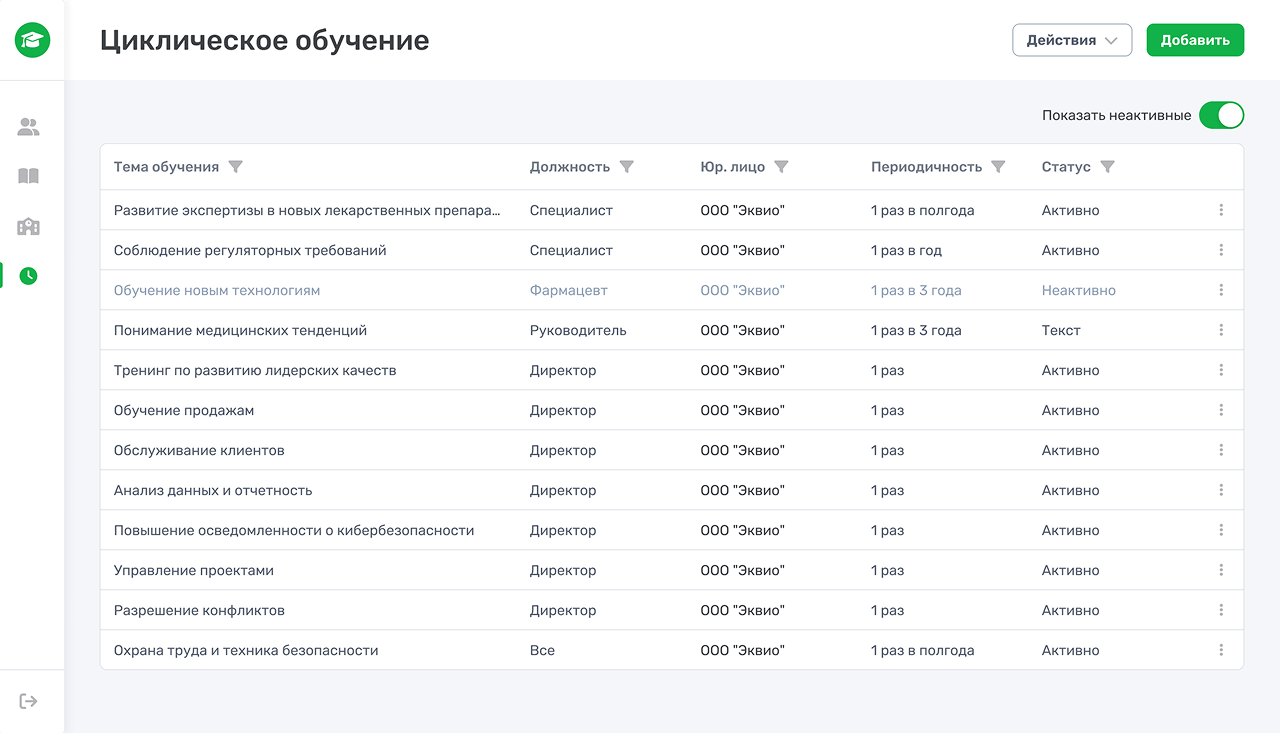Open row menu for Повышение осведомленности о кибербезопасности

pos(1221,530)
